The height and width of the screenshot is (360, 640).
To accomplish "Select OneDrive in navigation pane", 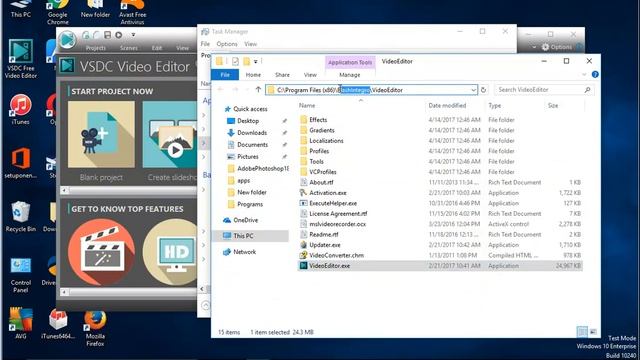I will [245, 220].
